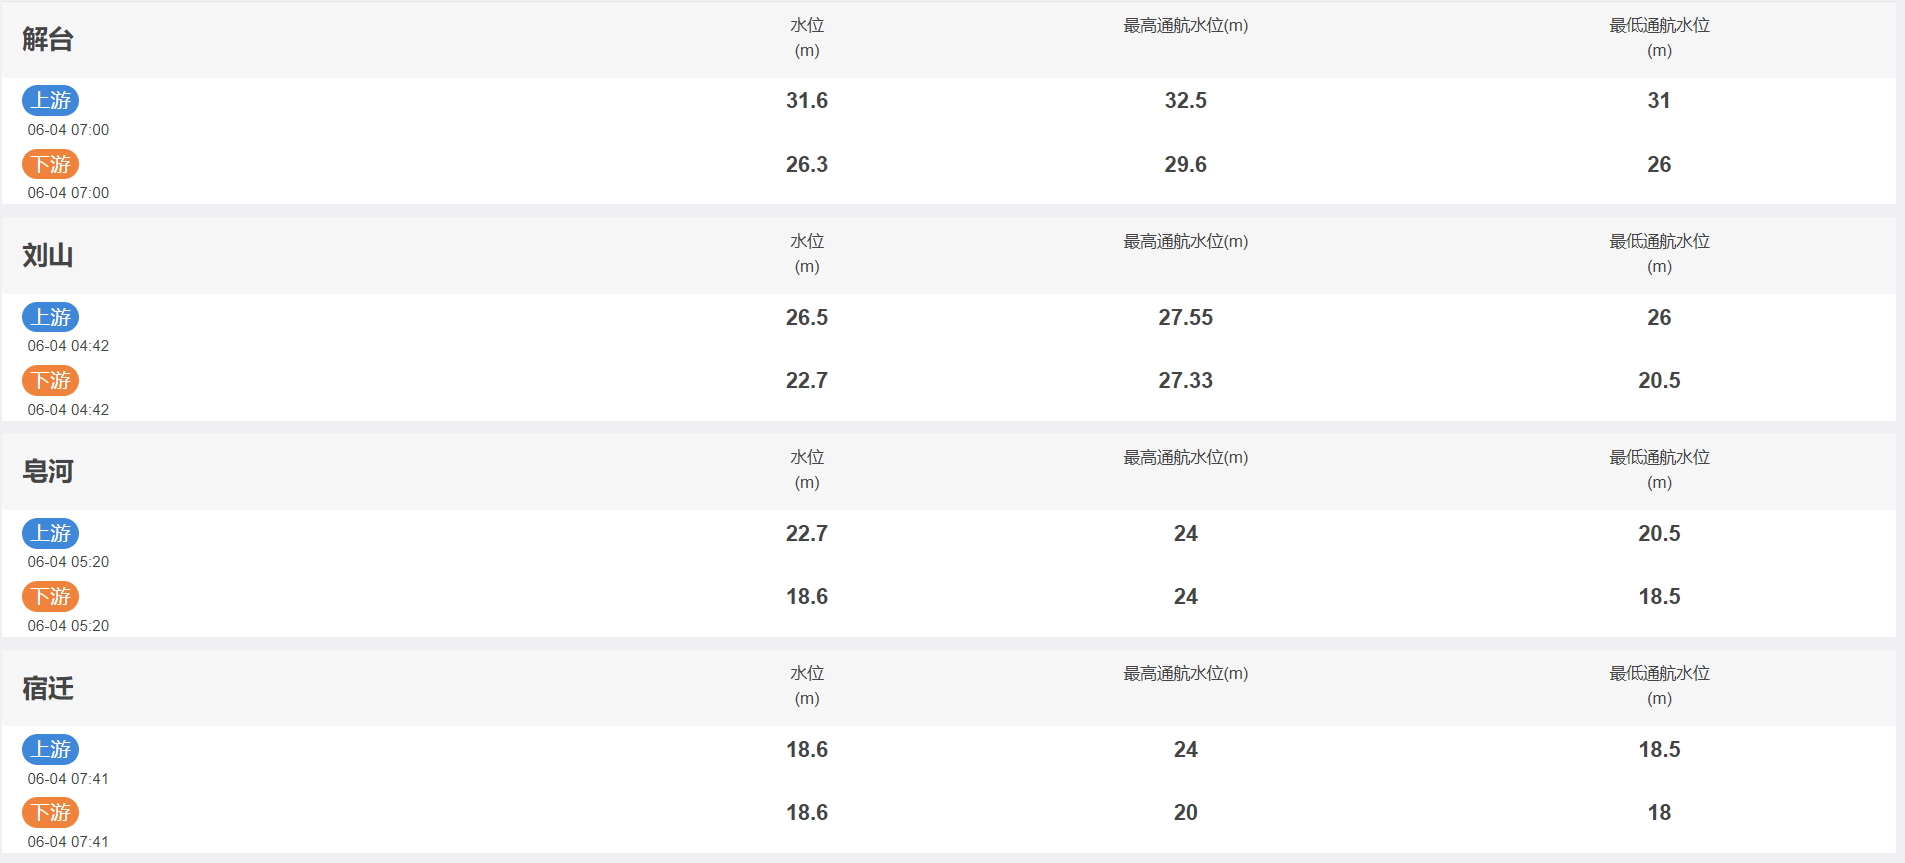Click 刘山 upstream maximum navigable level 27.55
The width and height of the screenshot is (1905, 863).
point(1186,317)
